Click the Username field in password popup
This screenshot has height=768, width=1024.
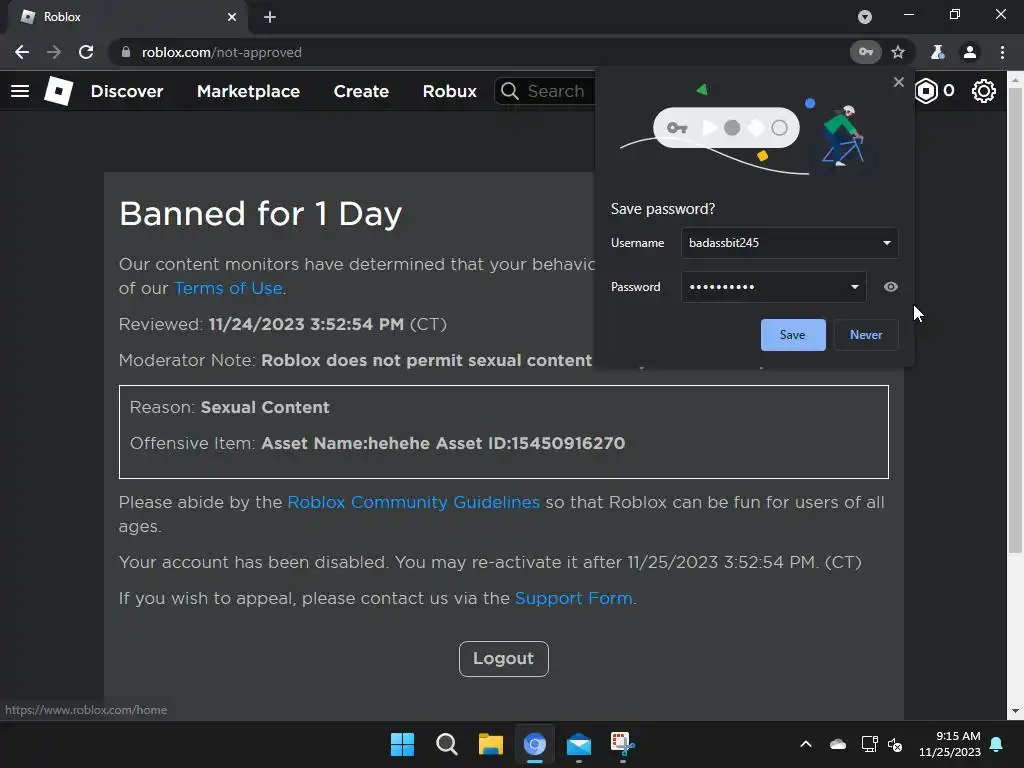tap(790, 243)
